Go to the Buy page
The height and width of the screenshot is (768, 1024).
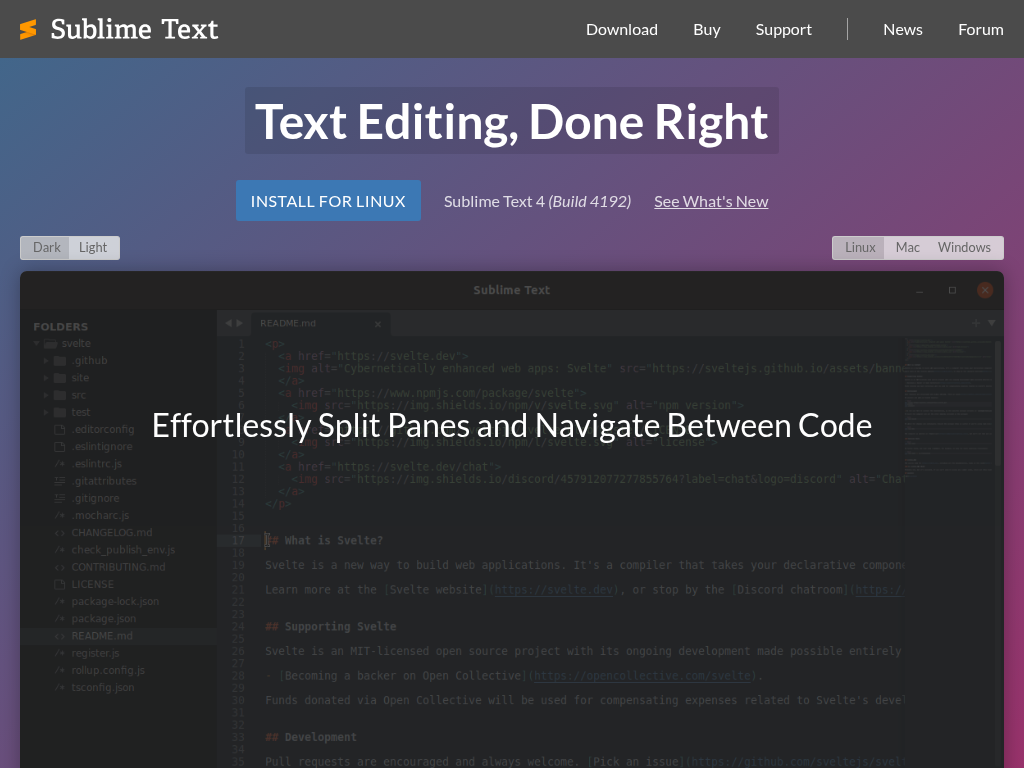click(x=707, y=29)
